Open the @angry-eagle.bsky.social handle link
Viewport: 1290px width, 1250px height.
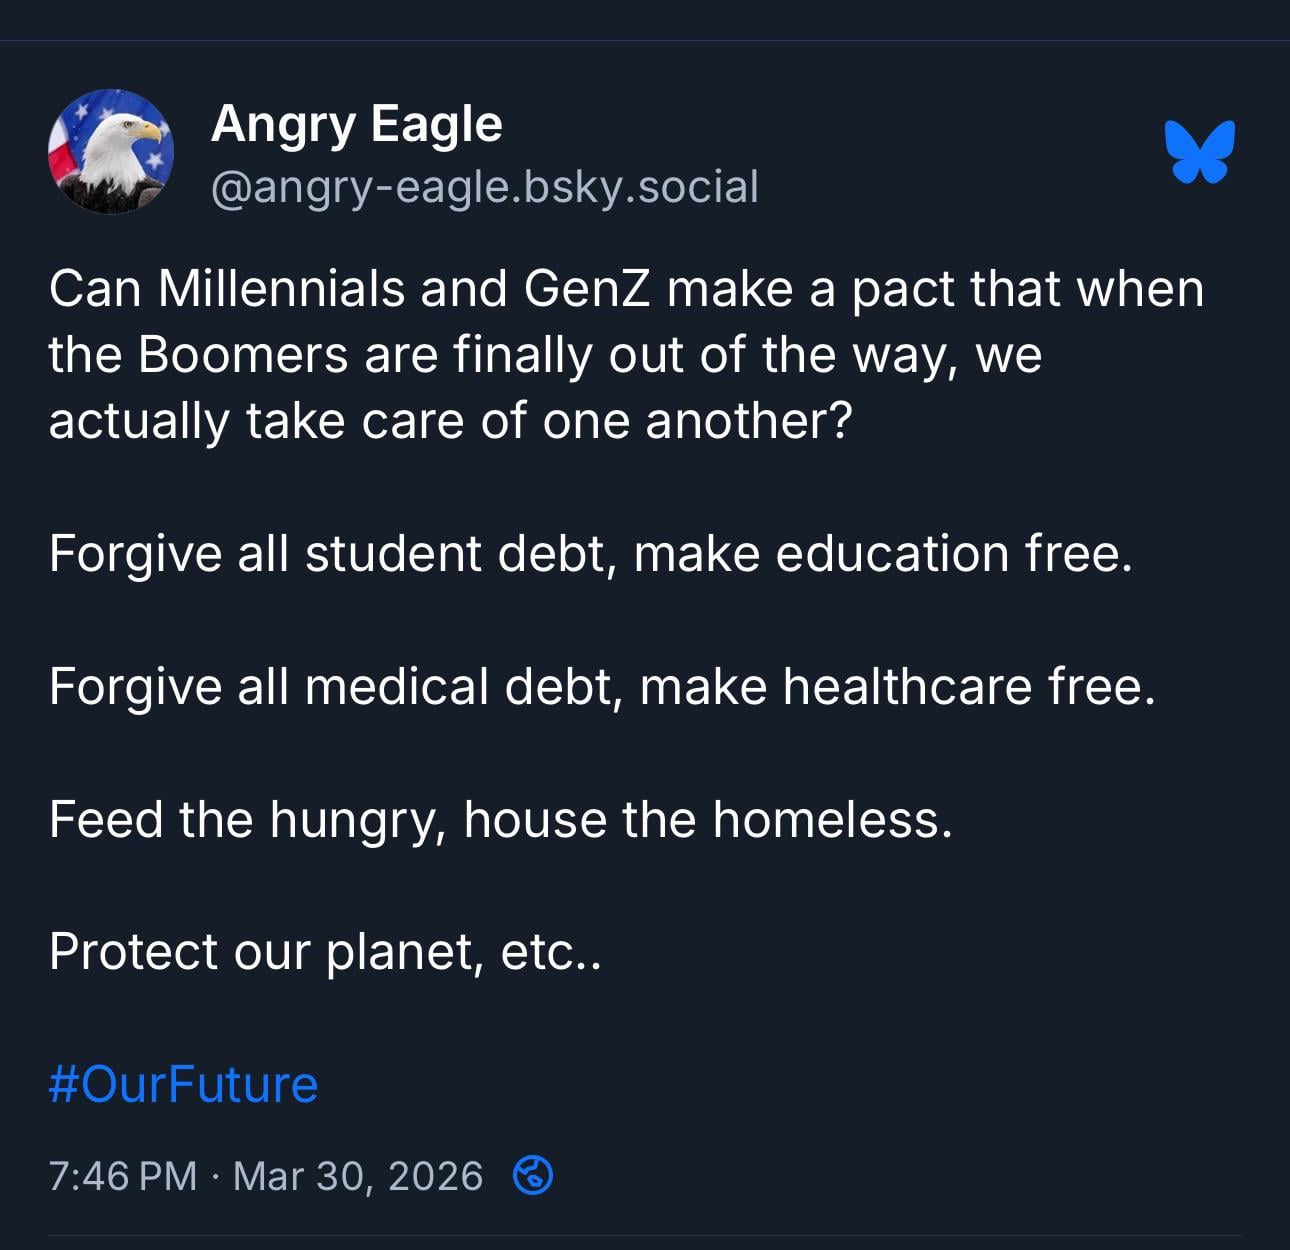[484, 187]
